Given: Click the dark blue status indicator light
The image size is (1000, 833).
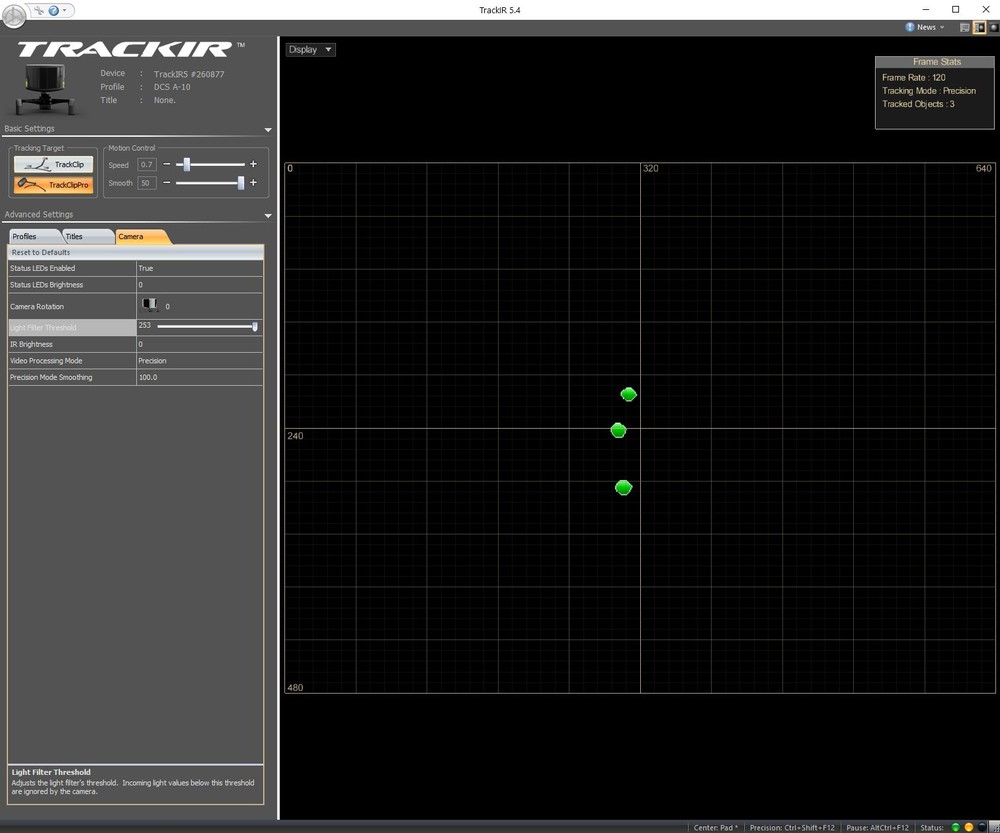Looking at the screenshot, I should click(982, 827).
